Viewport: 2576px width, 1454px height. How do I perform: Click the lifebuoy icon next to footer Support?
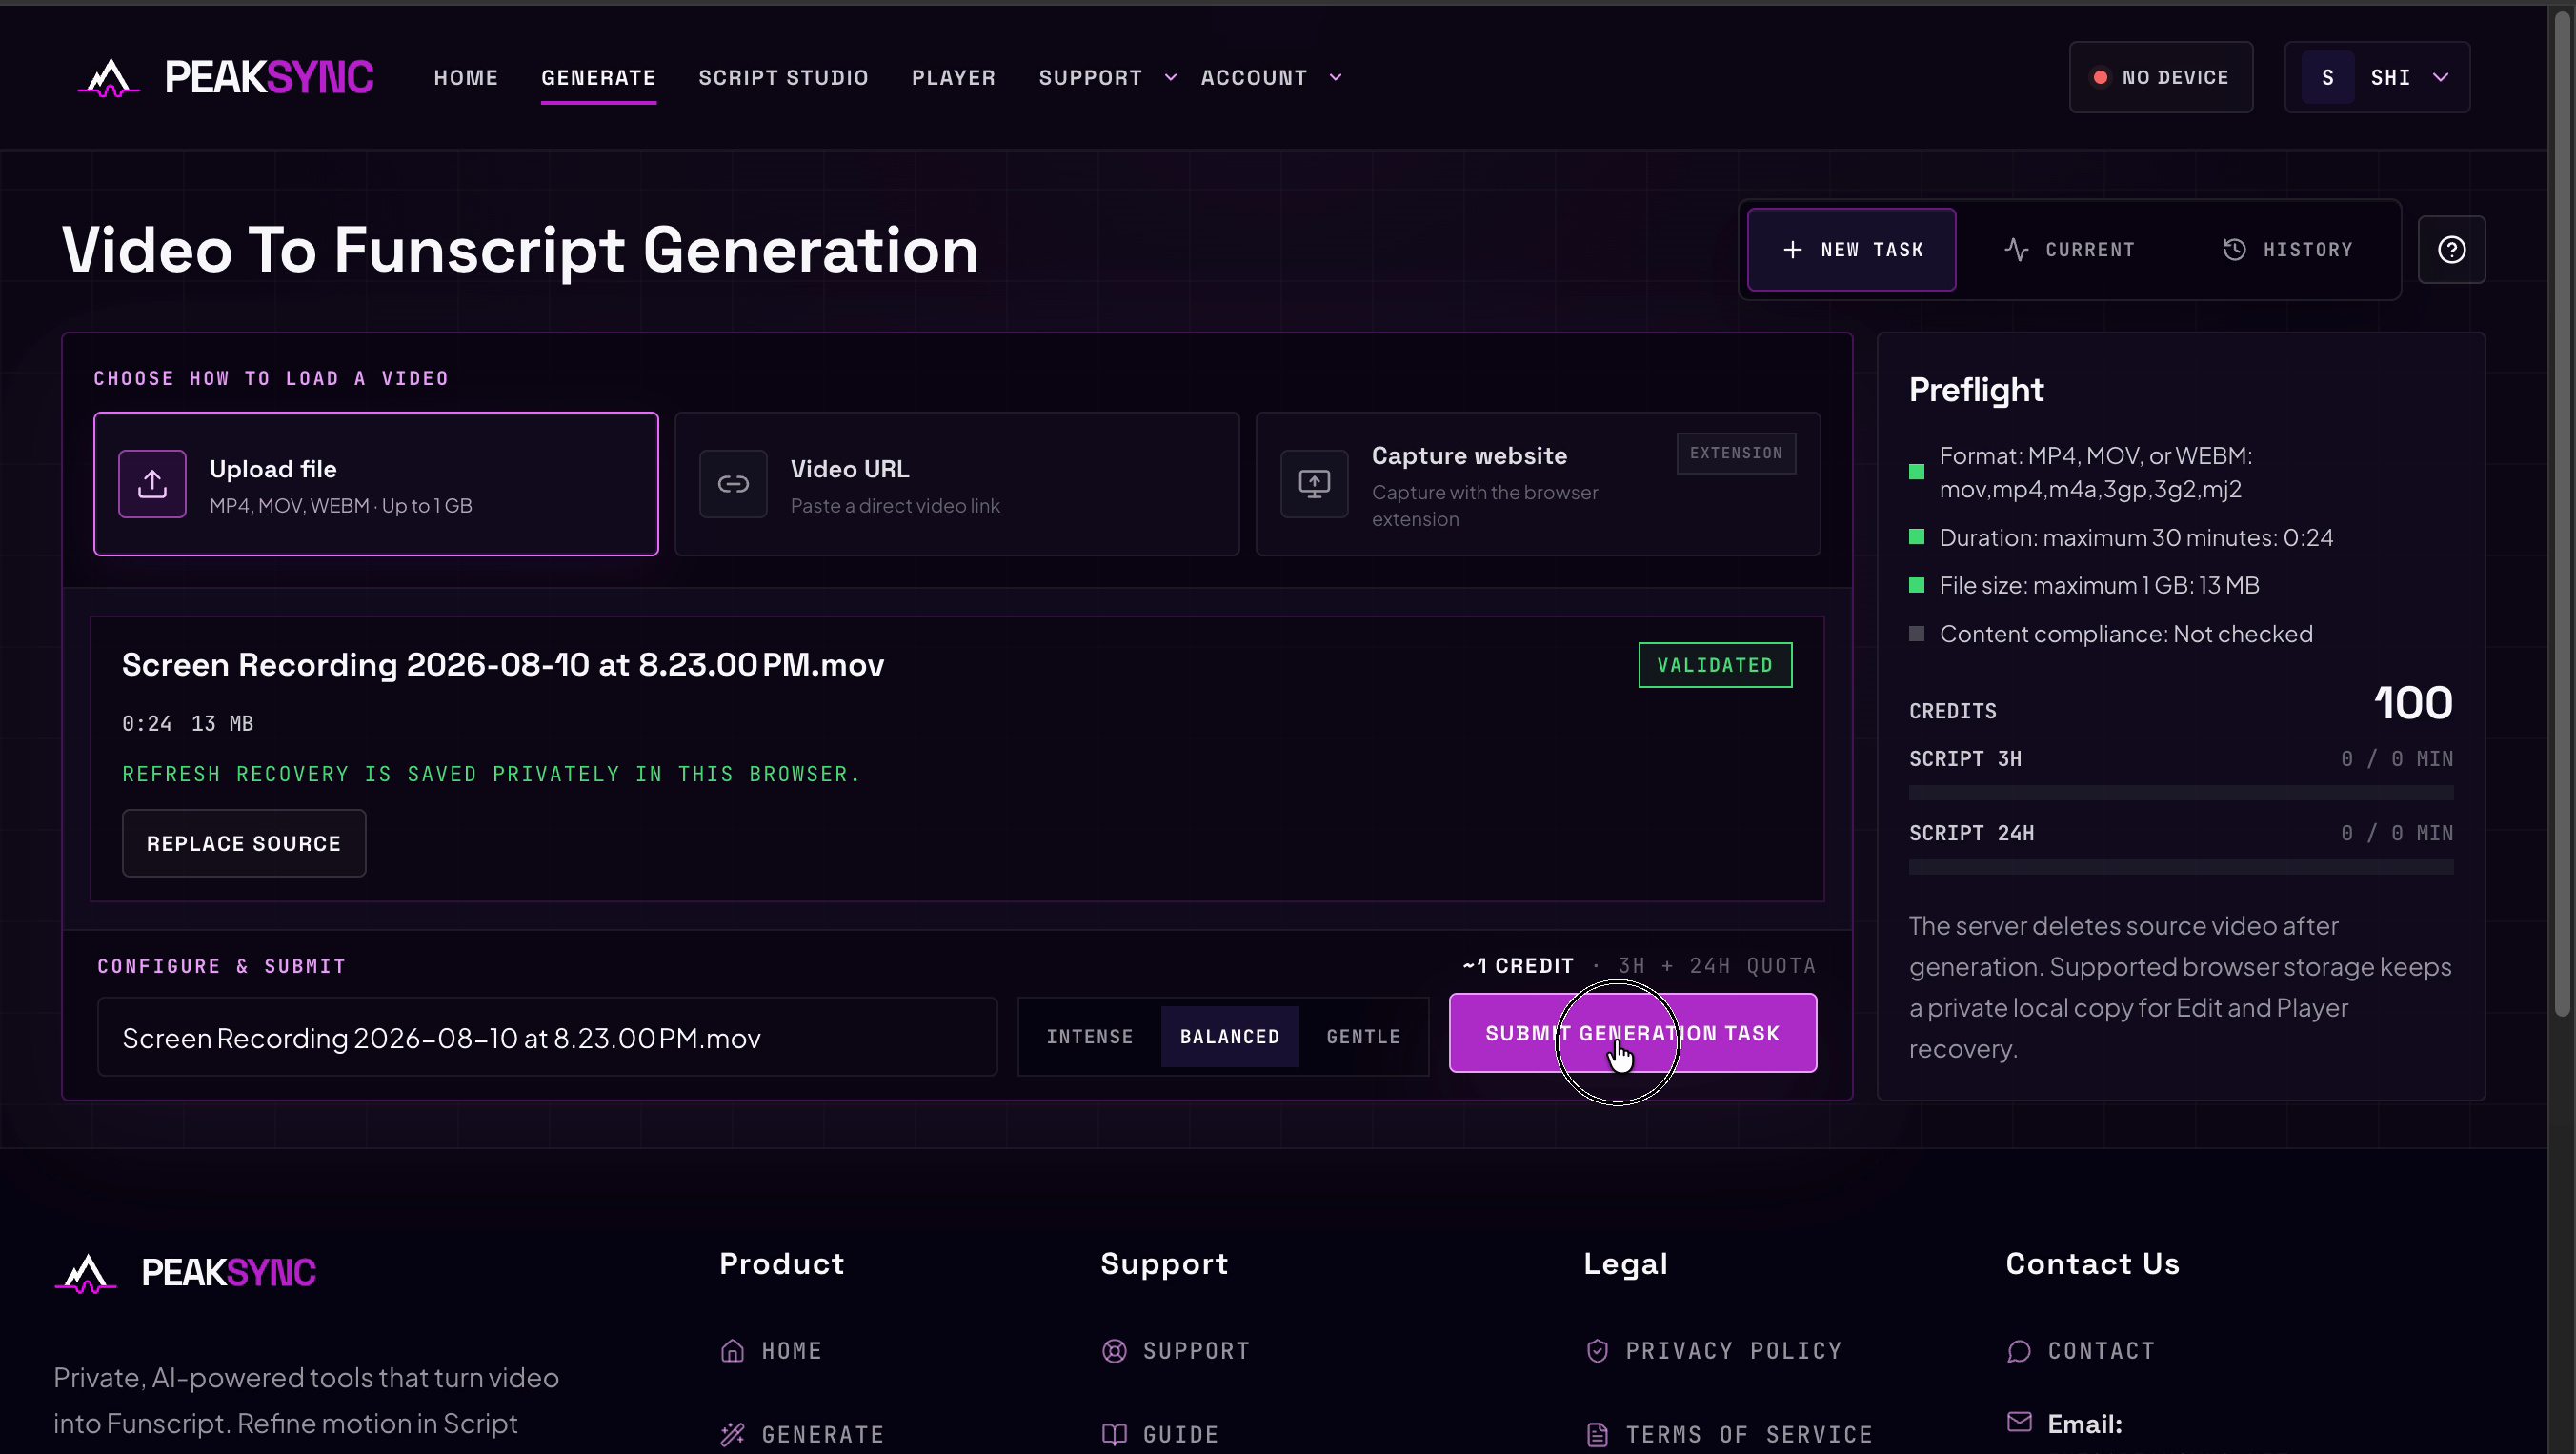pos(1114,1351)
